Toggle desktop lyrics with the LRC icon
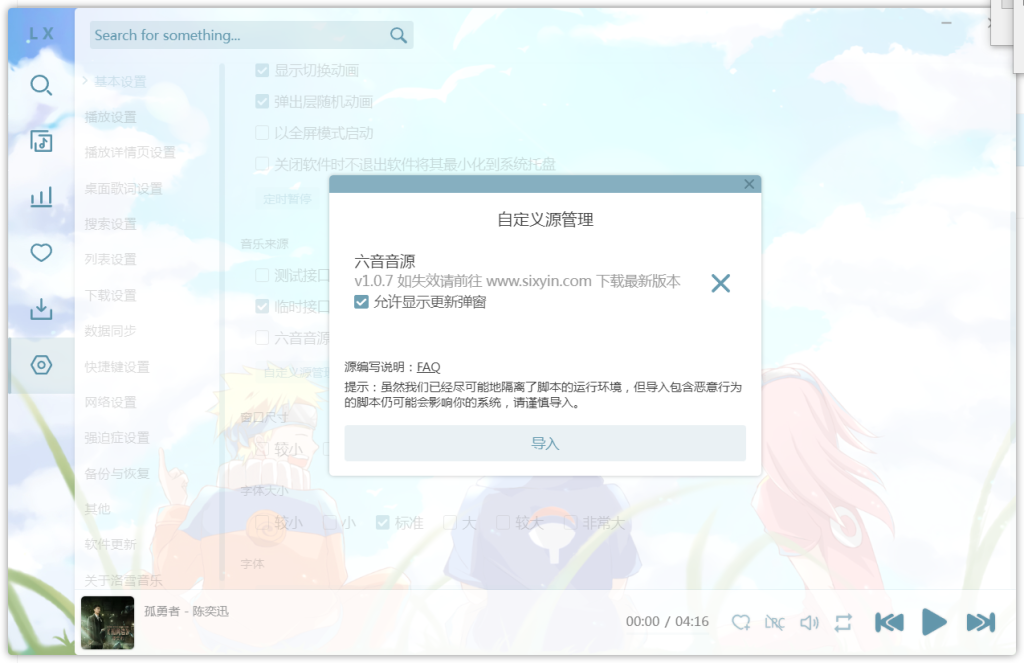Viewport: 1024px width, 663px height. point(775,622)
